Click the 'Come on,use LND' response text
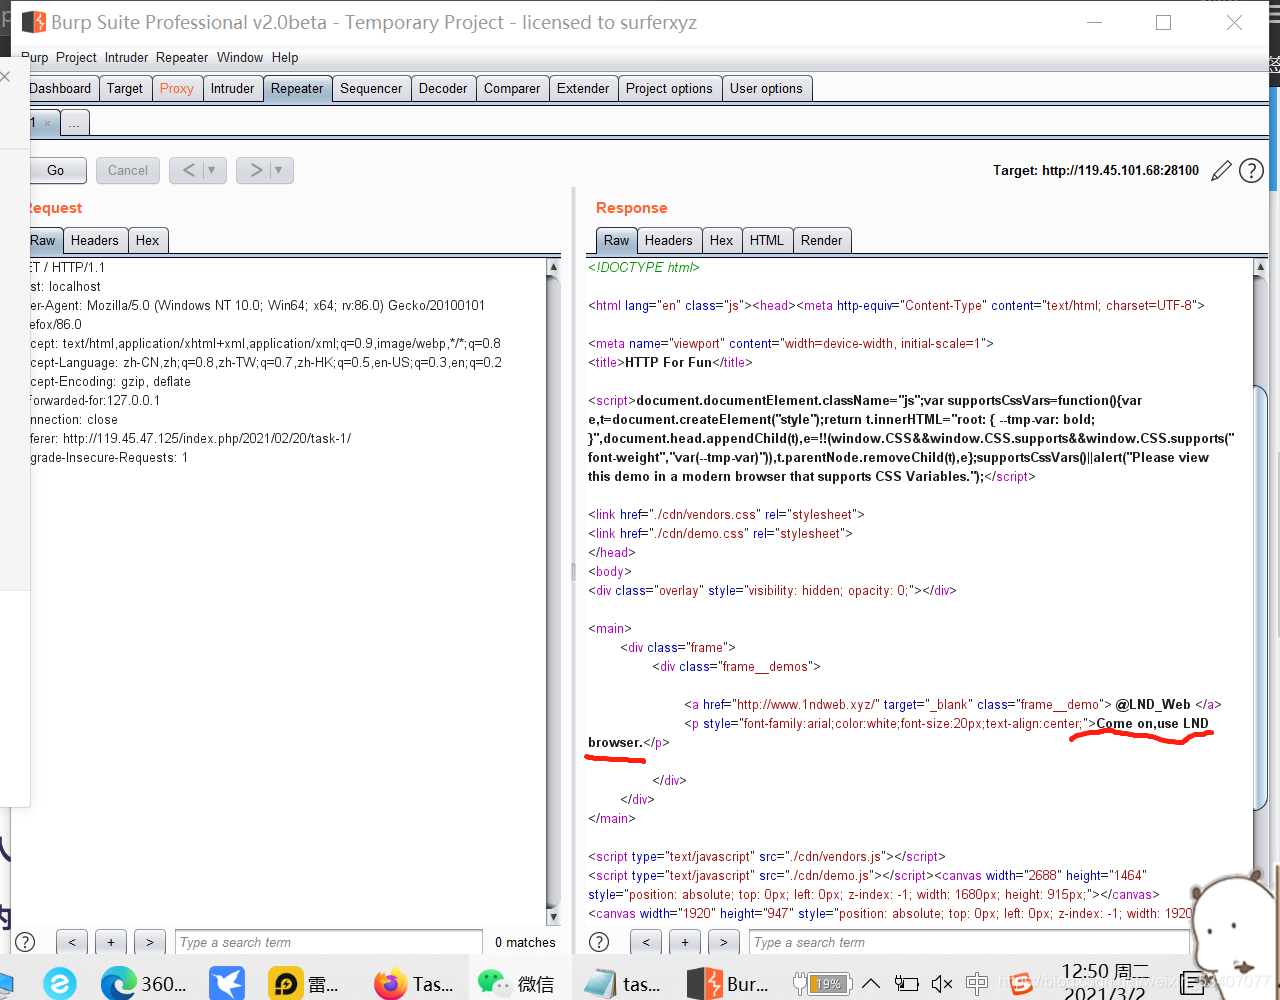Image resolution: width=1280 pixels, height=1000 pixels. [x=1152, y=723]
